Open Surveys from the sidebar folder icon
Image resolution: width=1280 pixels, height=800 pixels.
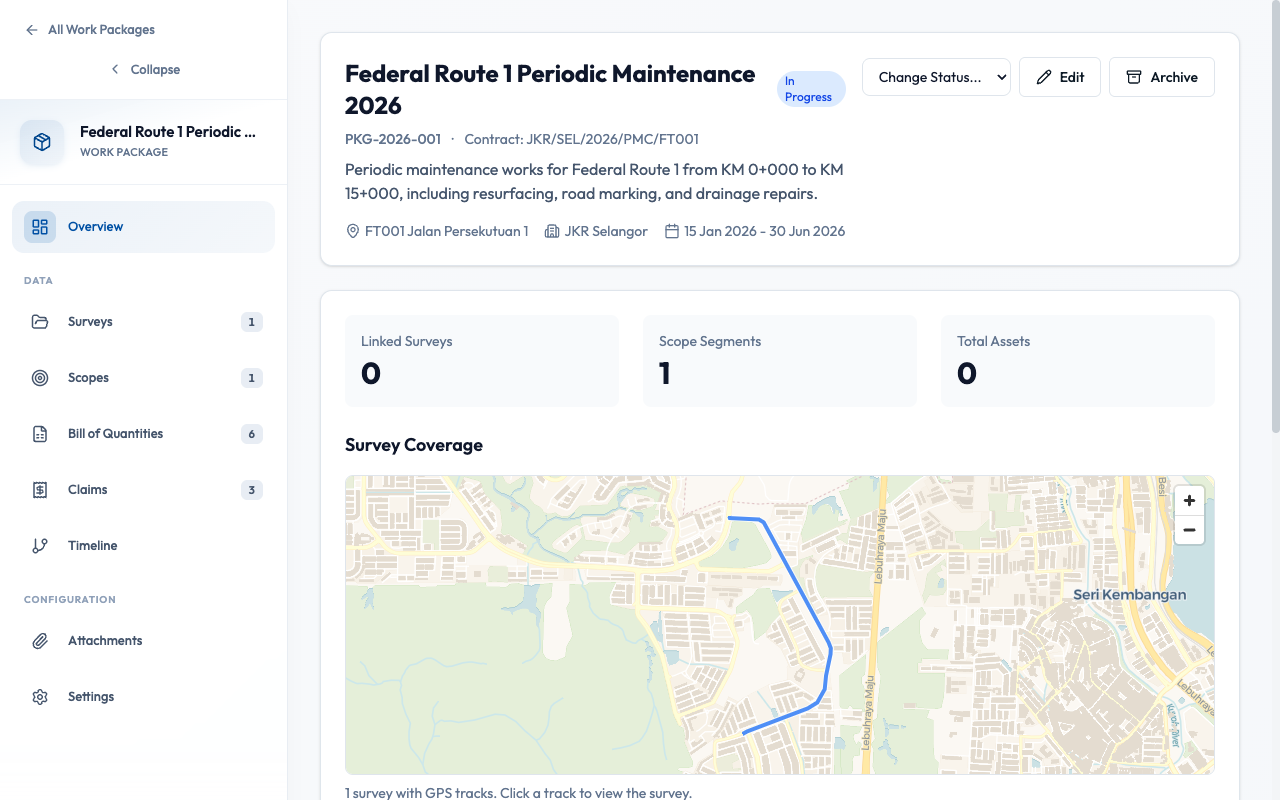(x=39, y=321)
